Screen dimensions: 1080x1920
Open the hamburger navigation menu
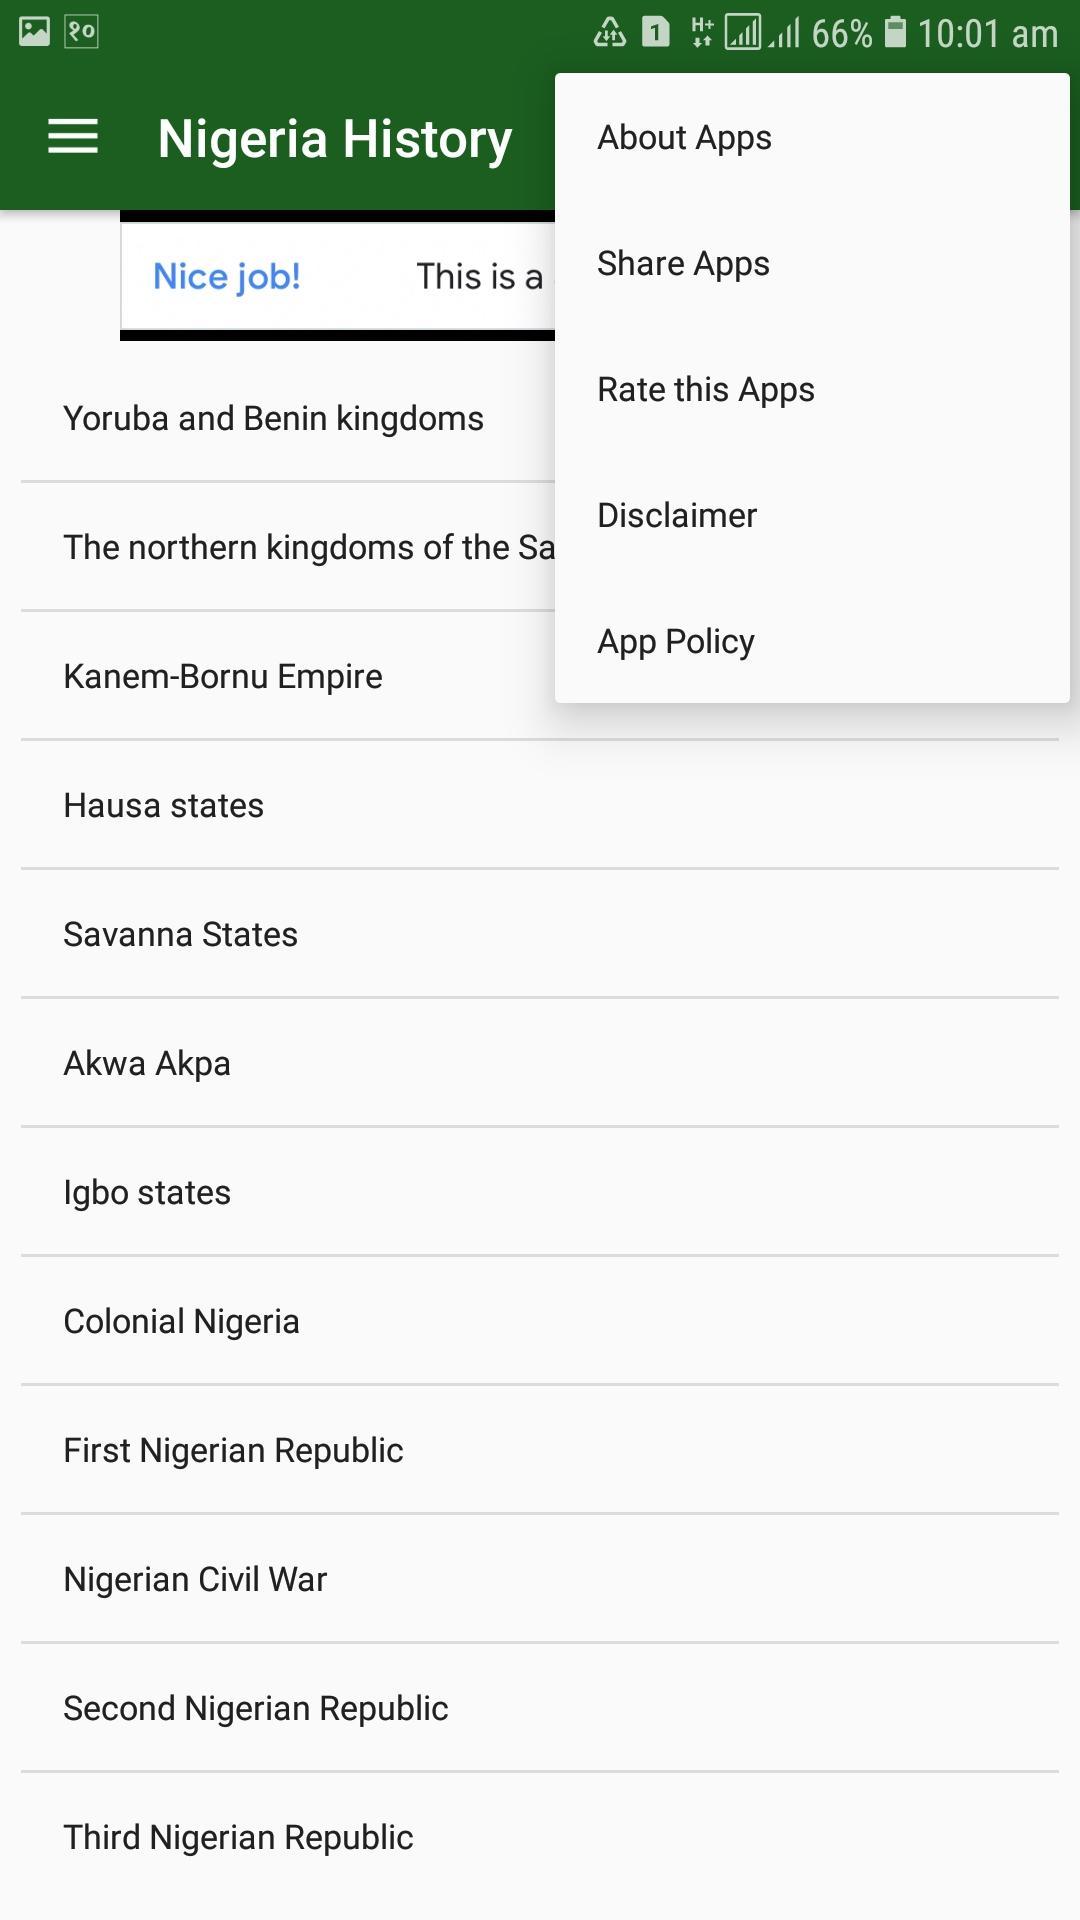pyautogui.click(x=73, y=137)
